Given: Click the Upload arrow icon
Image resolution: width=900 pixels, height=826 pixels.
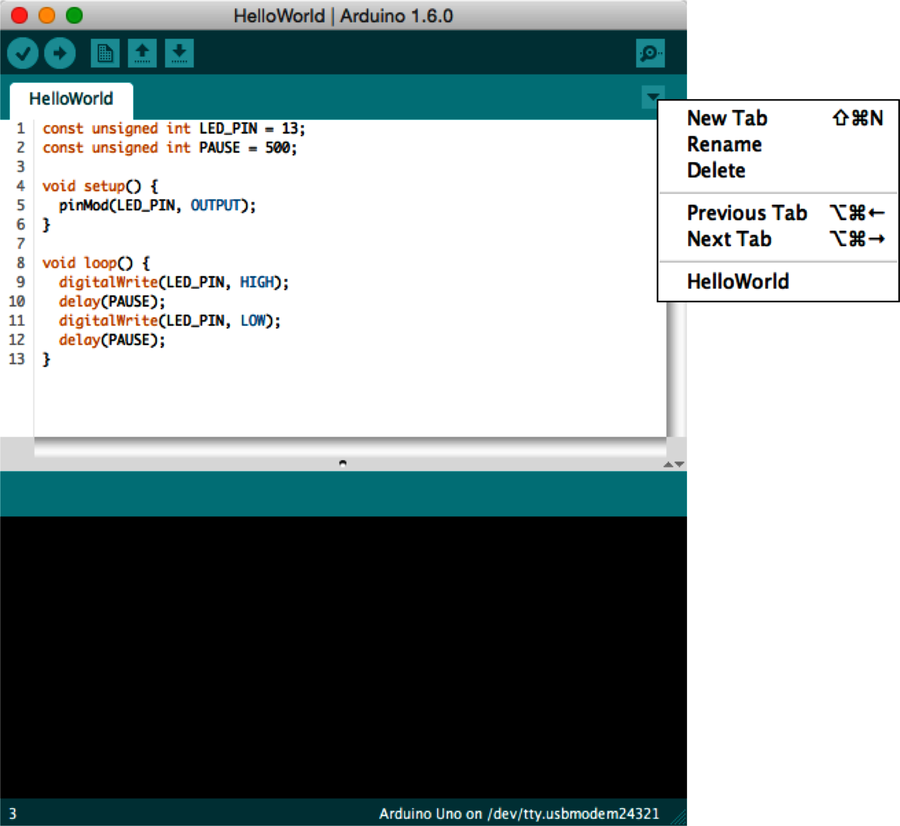Looking at the screenshot, I should coord(60,53).
